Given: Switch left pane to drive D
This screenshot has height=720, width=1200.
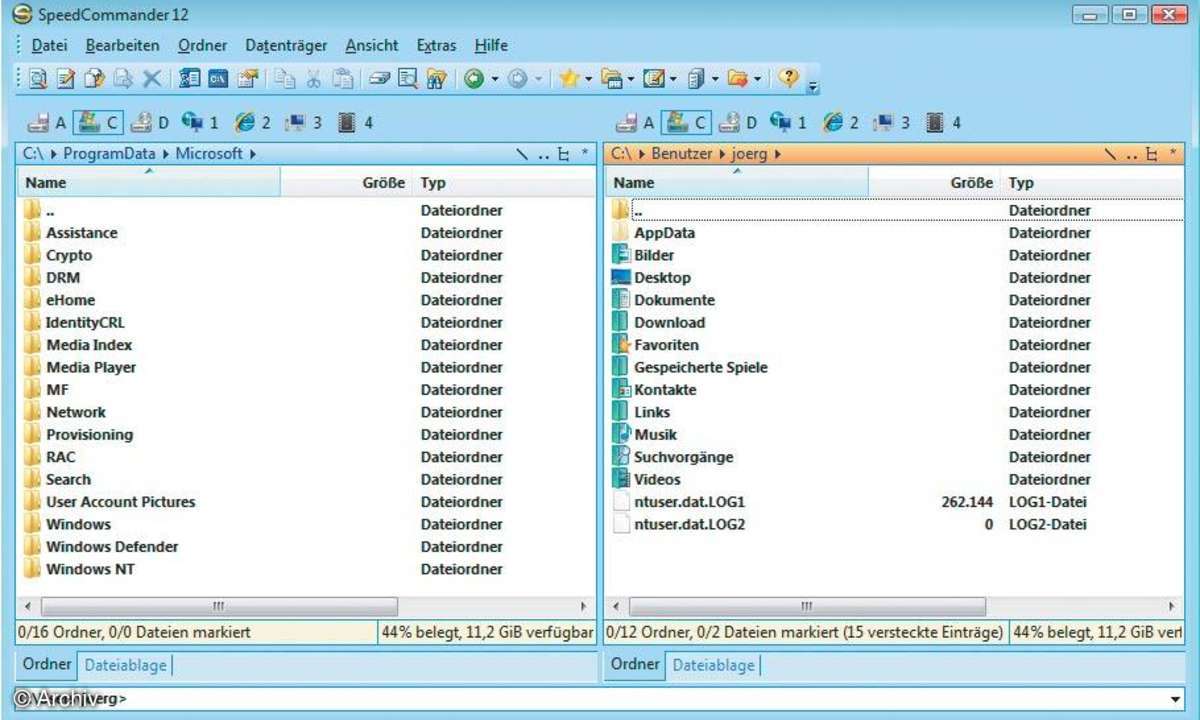Looking at the screenshot, I should tap(150, 123).
